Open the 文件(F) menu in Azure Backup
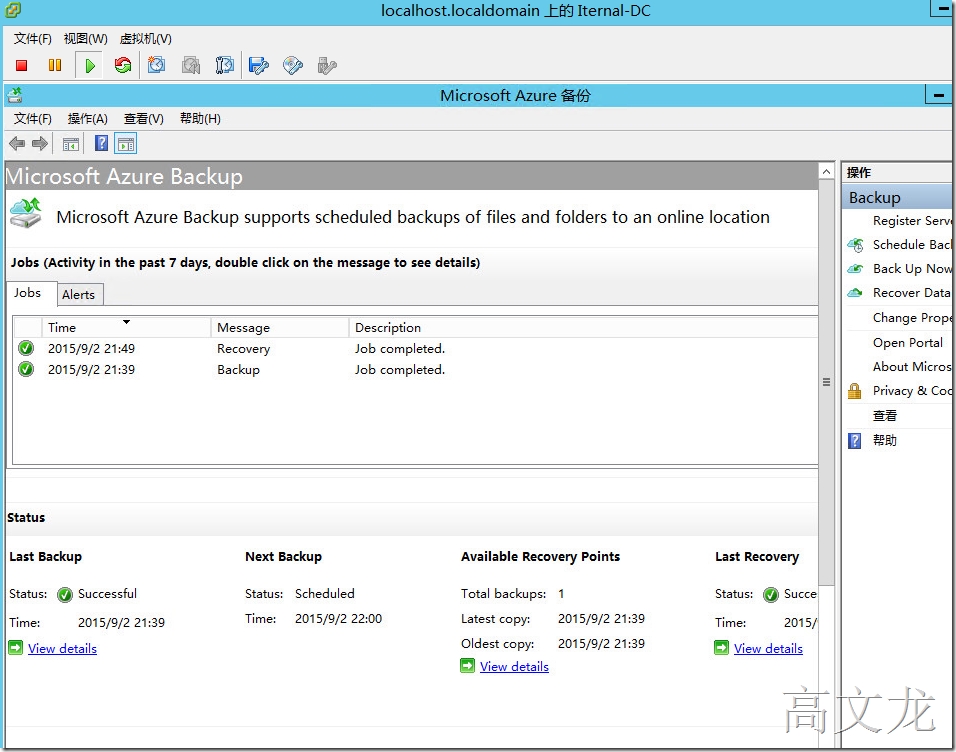Viewport: 956px width, 752px height. (32, 118)
